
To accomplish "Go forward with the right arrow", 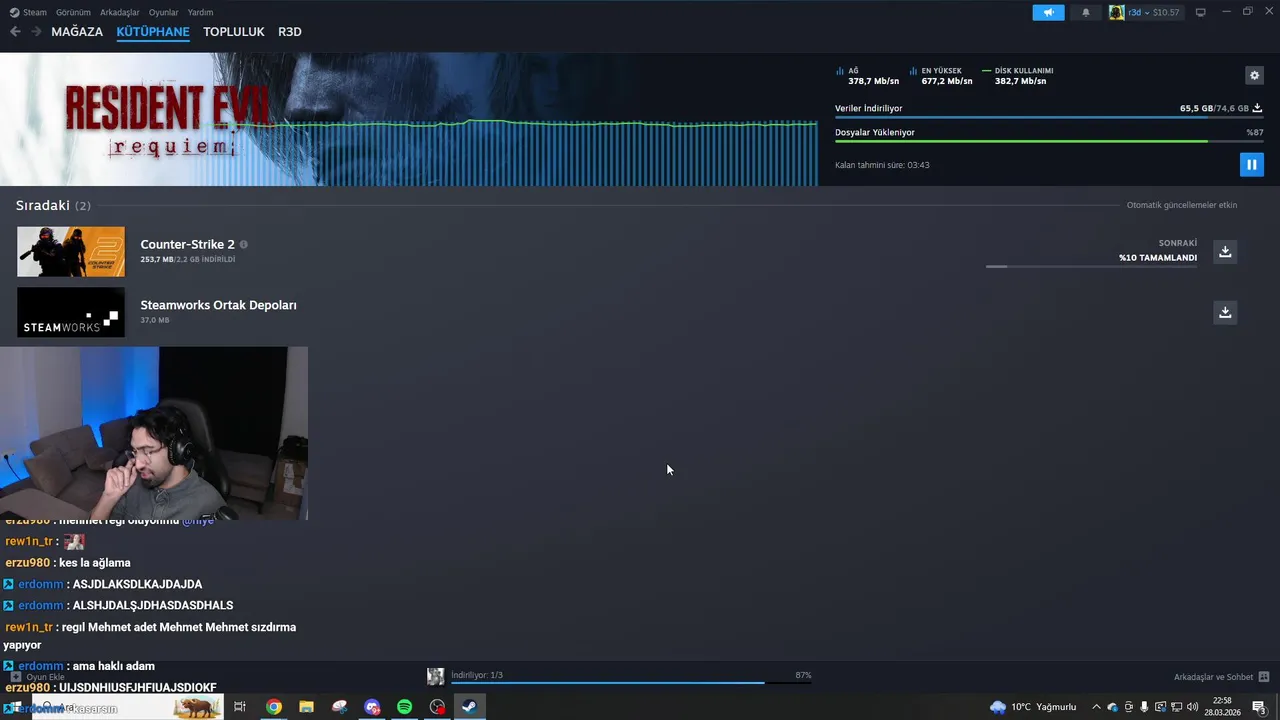I will tap(36, 32).
